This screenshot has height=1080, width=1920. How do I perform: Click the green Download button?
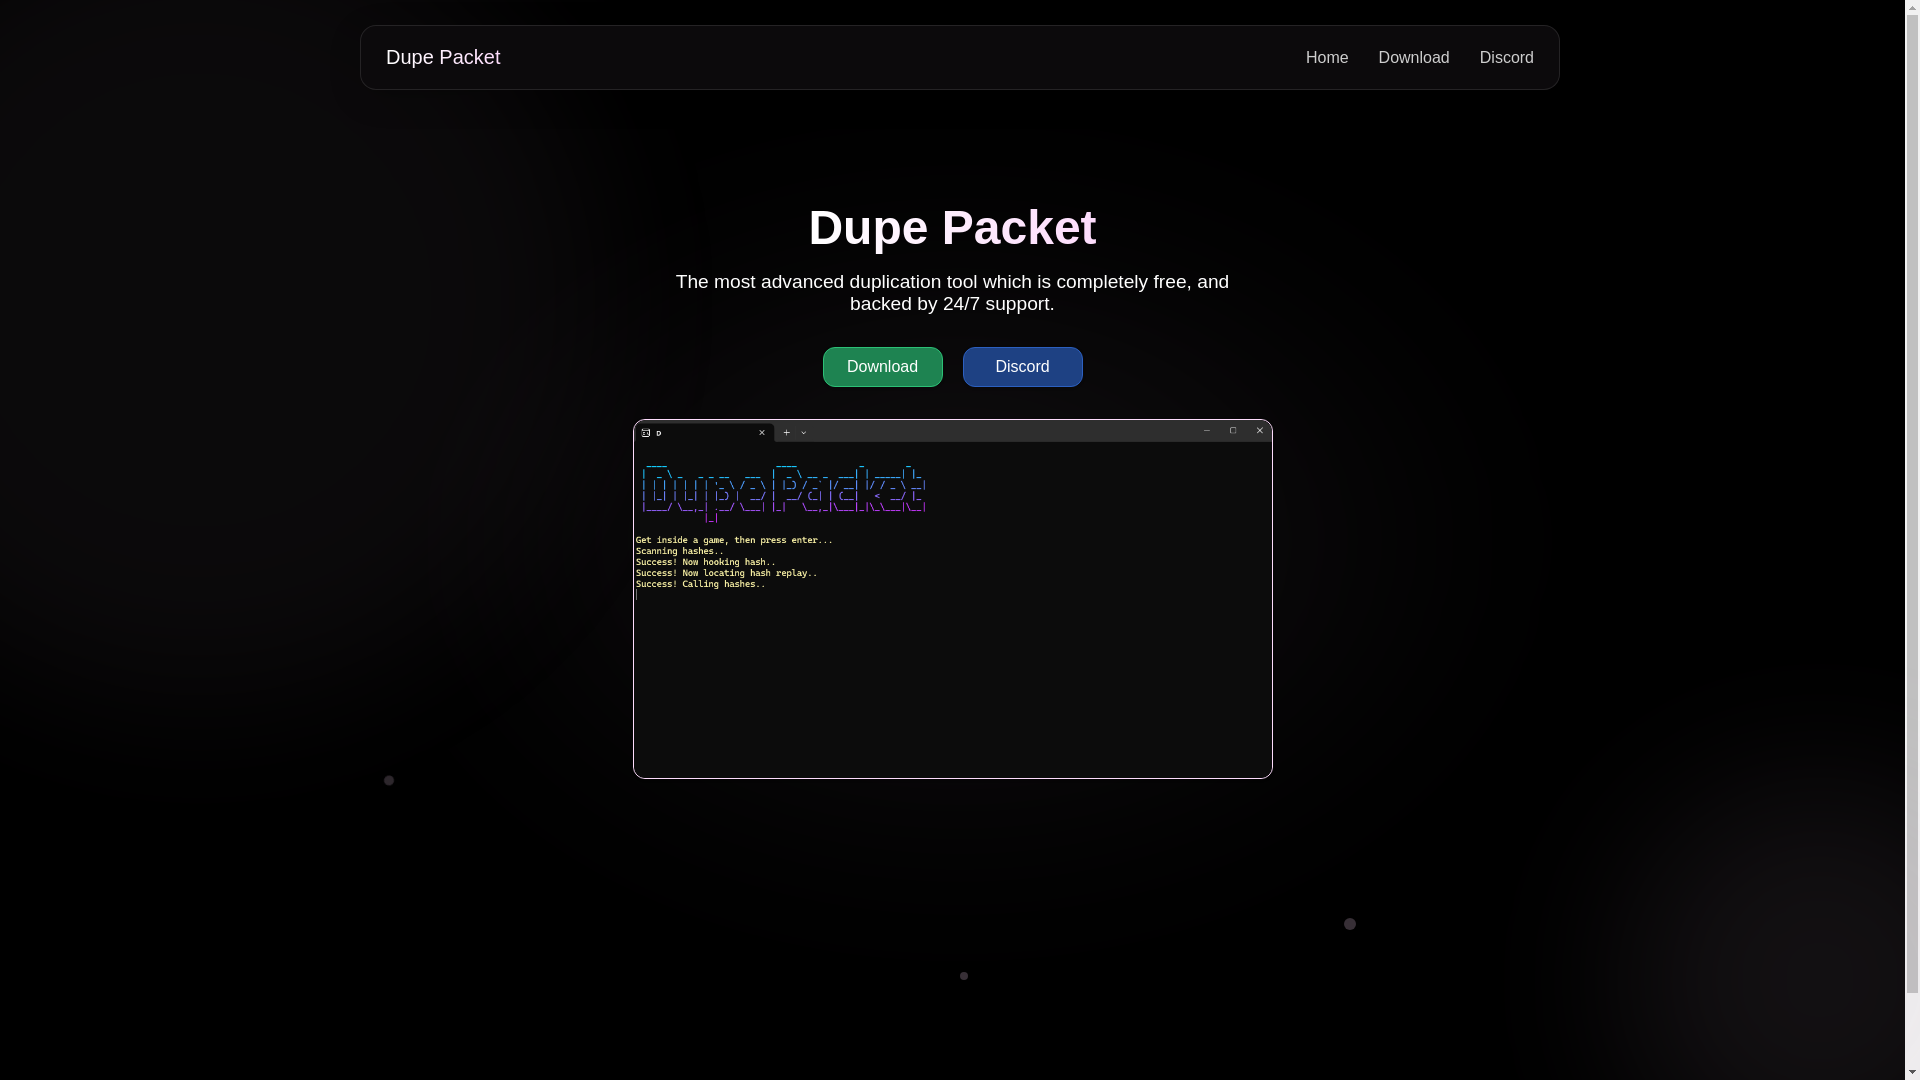coord(882,367)
